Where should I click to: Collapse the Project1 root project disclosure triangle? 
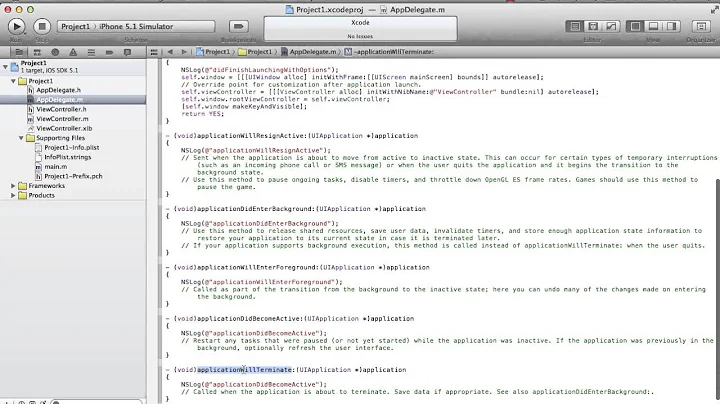pos(5,67)
